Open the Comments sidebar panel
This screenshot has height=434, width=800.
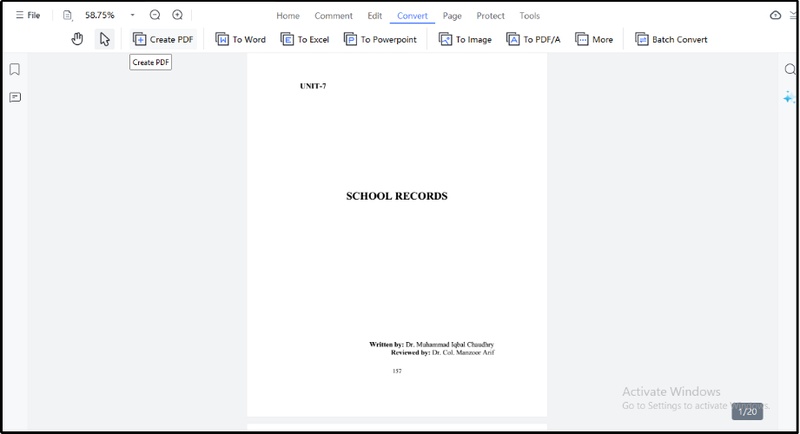pyautogui.click(x=15, y=97)
